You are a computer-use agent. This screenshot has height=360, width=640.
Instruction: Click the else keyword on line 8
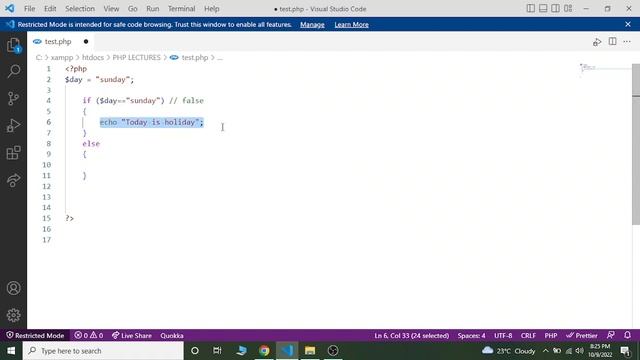click(x=91, y=144)
